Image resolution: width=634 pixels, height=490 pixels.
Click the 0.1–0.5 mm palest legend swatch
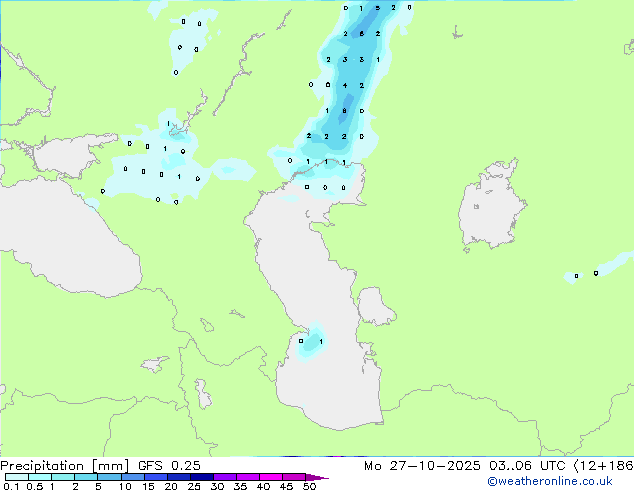pos(17,477)
